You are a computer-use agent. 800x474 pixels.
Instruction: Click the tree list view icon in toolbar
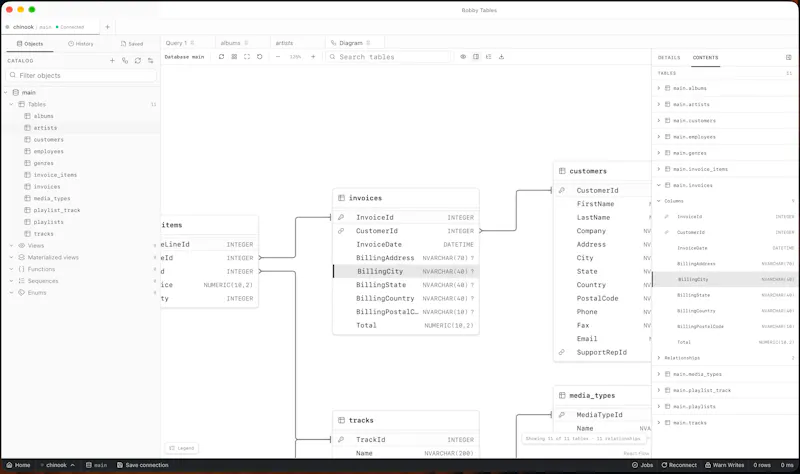click(x=489, y=57)
